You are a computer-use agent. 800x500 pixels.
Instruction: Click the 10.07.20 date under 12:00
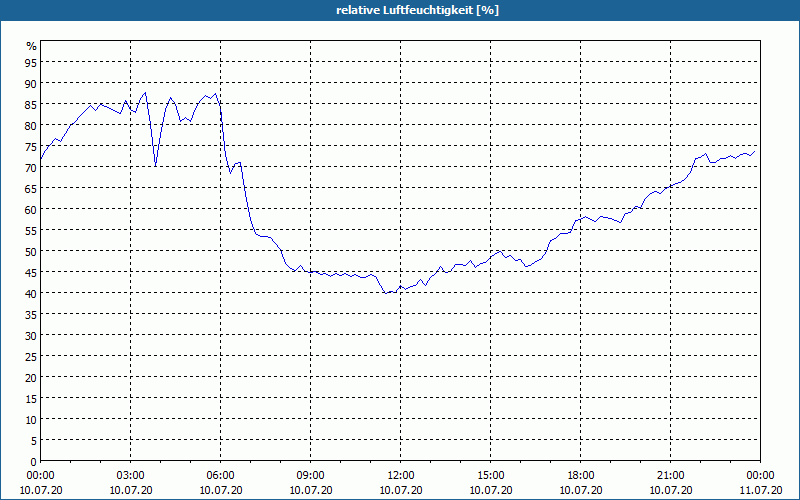401,490
